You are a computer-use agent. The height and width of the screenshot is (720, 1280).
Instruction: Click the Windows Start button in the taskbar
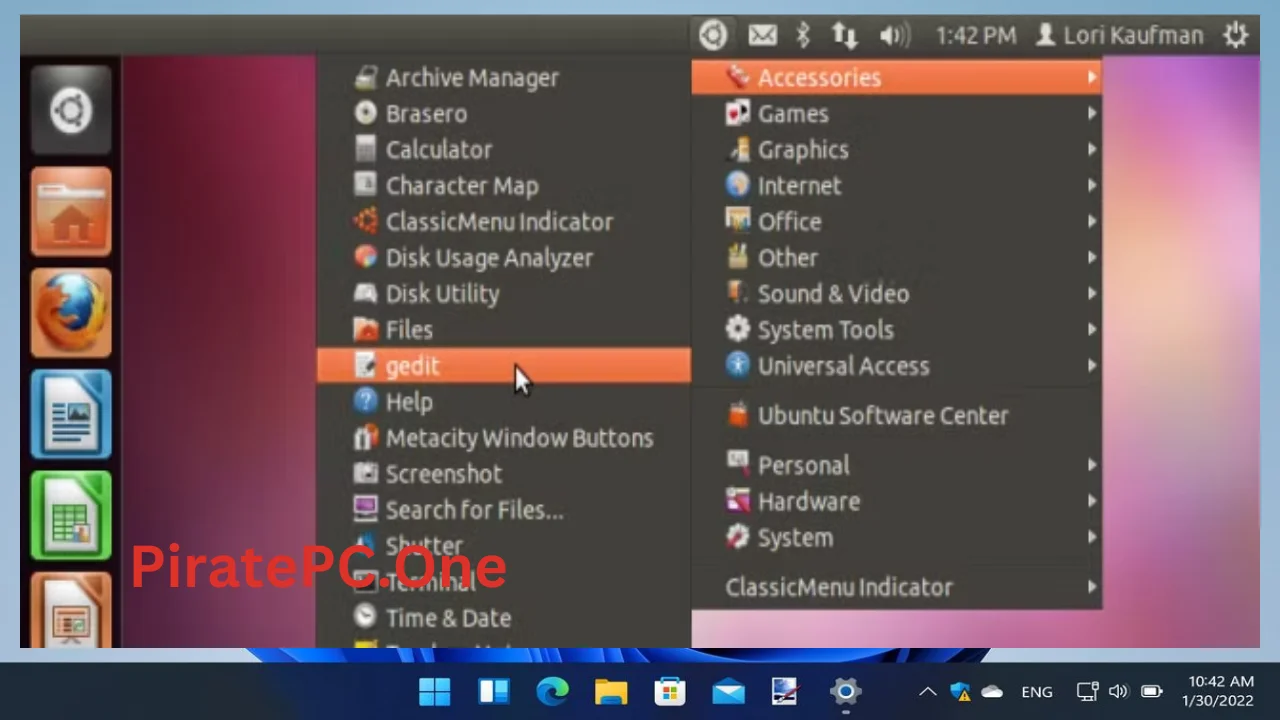pos(435,691)
